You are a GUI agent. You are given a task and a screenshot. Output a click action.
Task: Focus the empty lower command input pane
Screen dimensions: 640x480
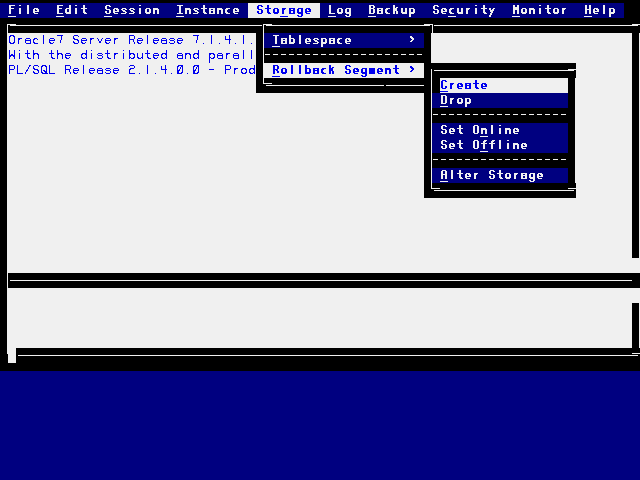320,320
